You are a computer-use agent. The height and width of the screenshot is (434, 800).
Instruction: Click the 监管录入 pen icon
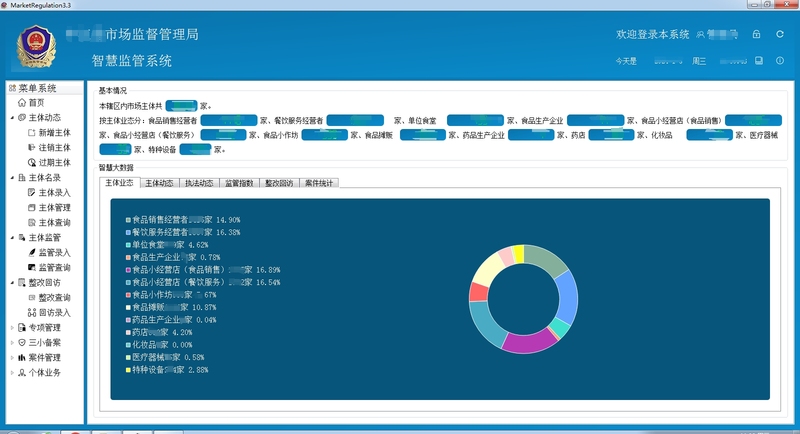click(x=32, y=252)
